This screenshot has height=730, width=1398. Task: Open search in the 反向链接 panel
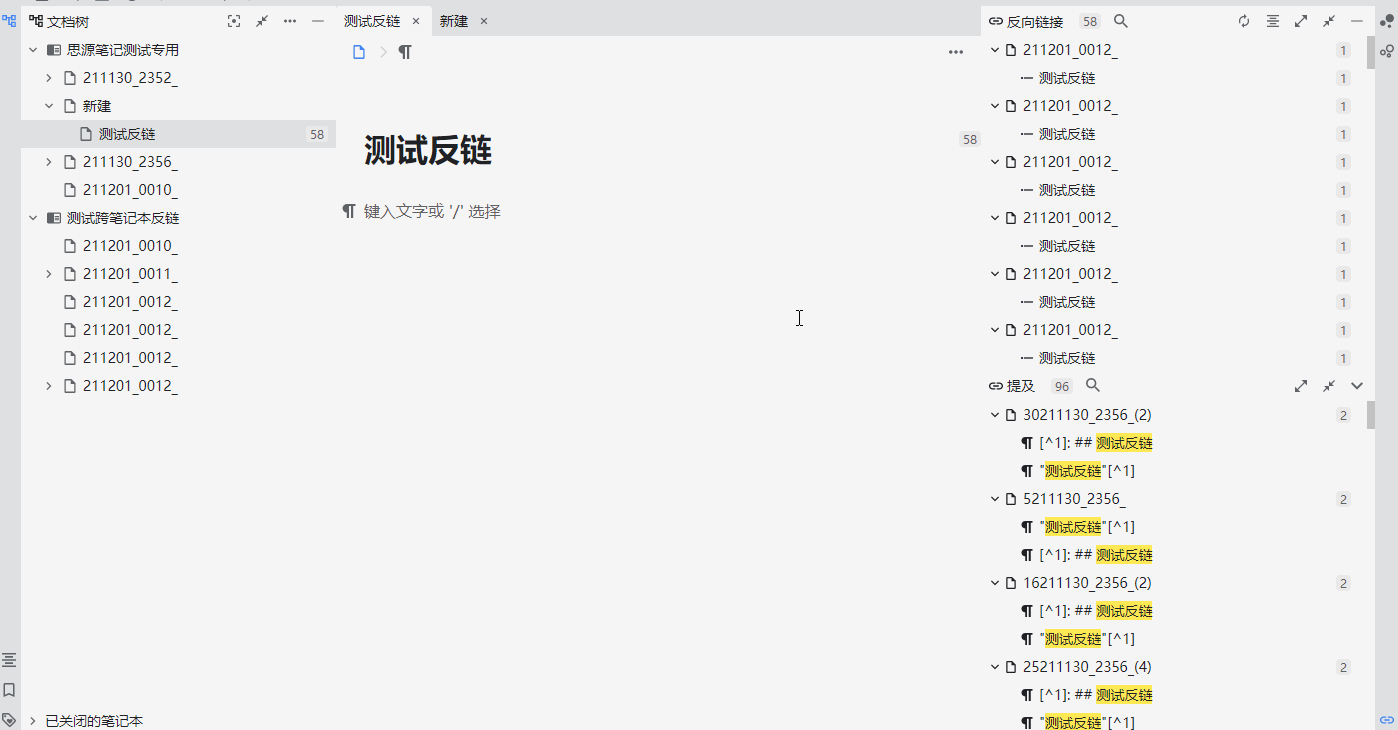(1120, 20)
